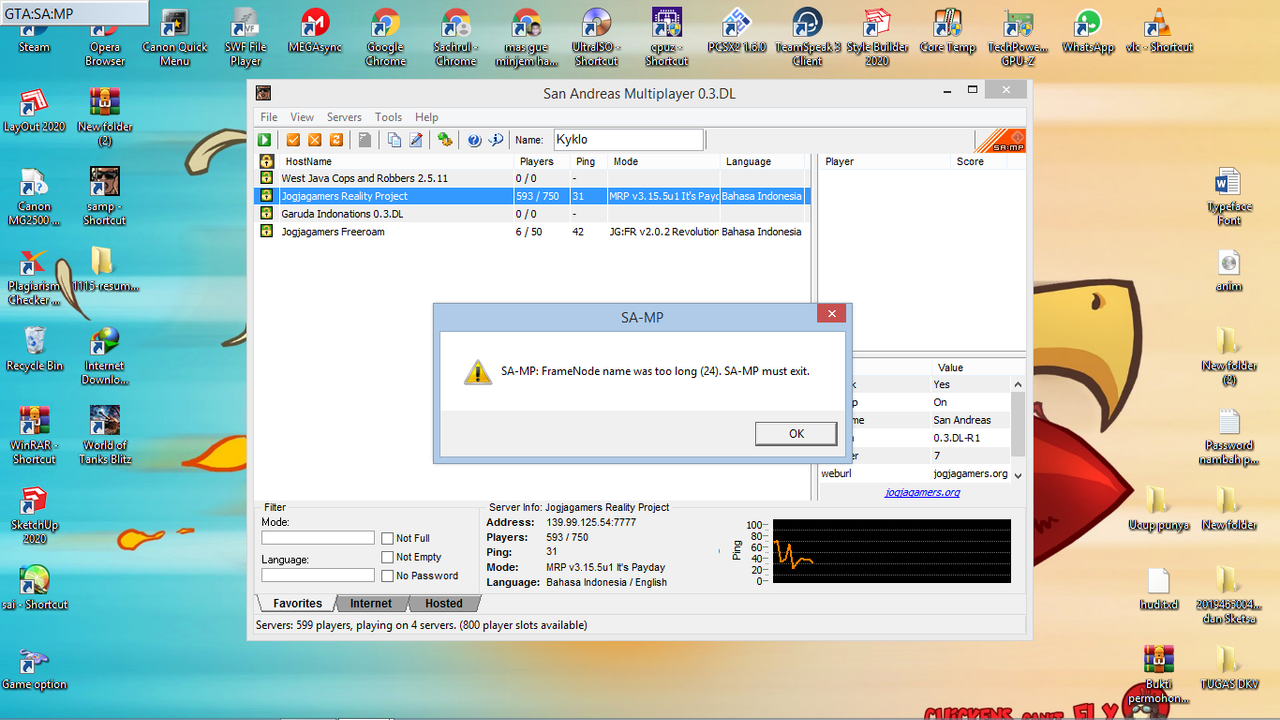
Task: Click the orange X Delete Server icon
Action: (x=315, y=140)
